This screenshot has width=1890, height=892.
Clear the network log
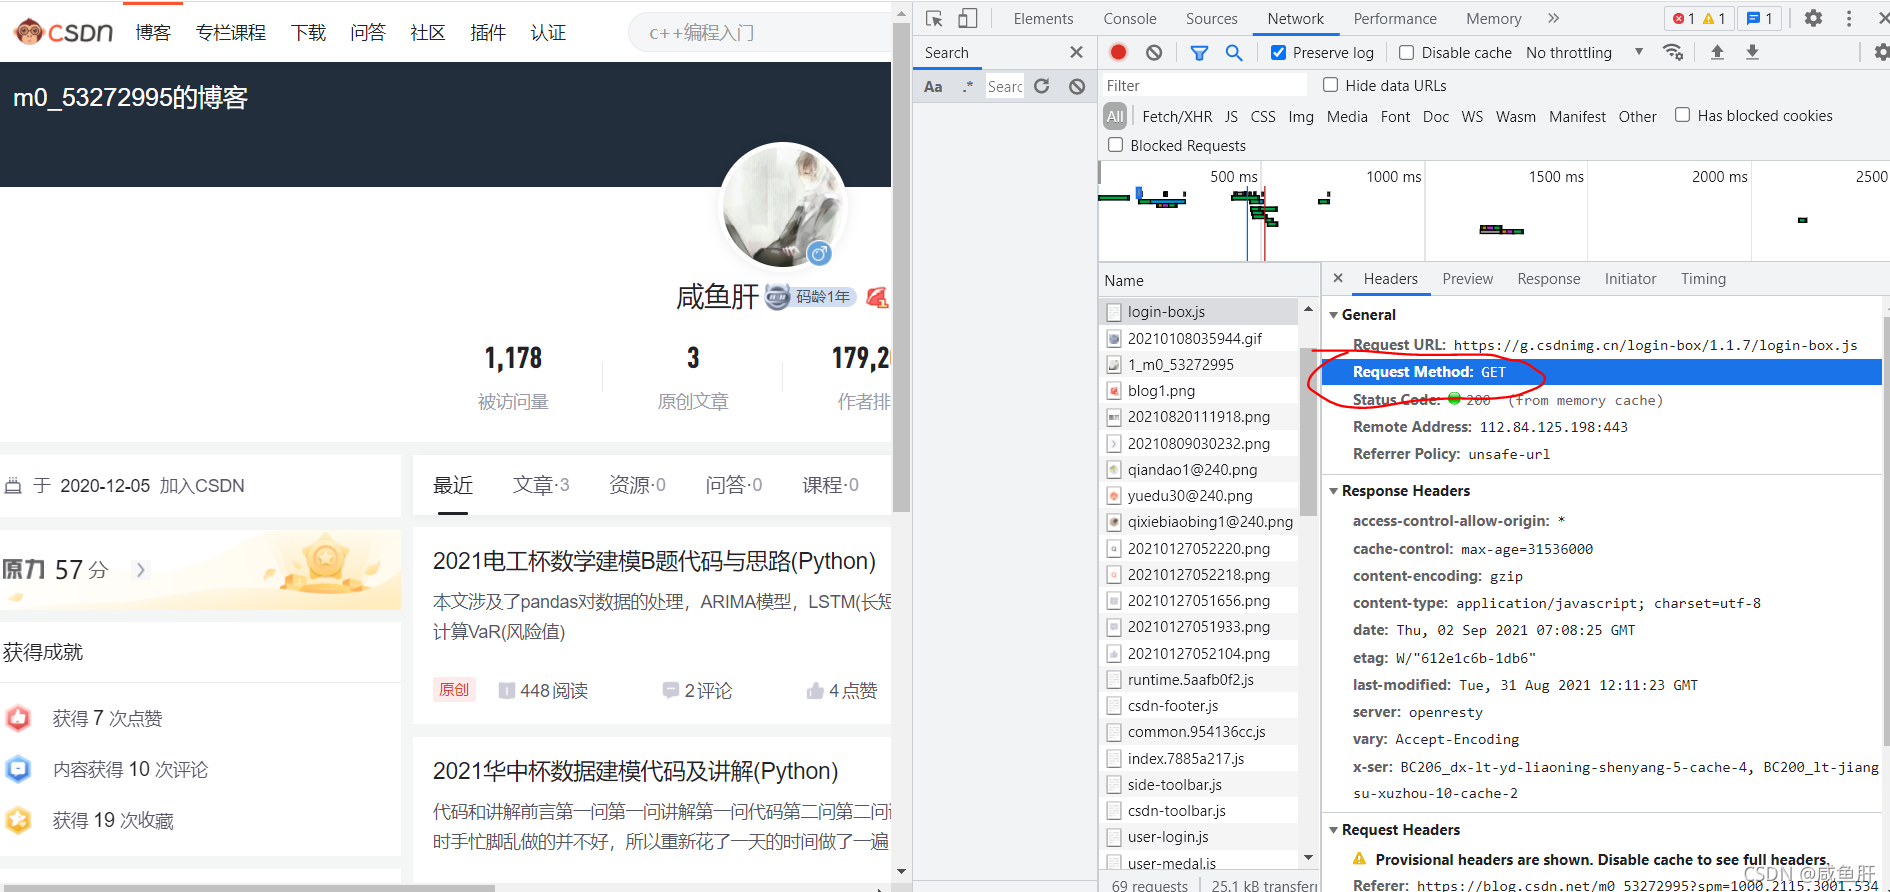[x=1154, y=52]
